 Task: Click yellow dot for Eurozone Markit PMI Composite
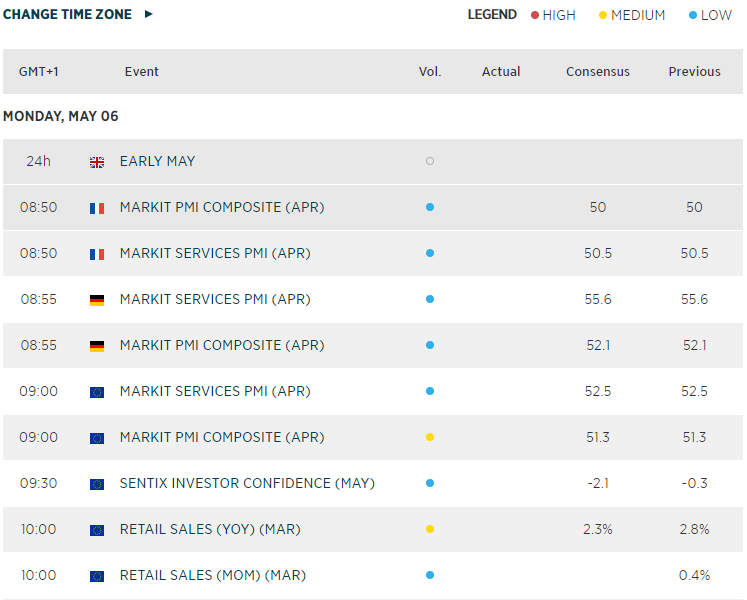(x=430, y=438)
